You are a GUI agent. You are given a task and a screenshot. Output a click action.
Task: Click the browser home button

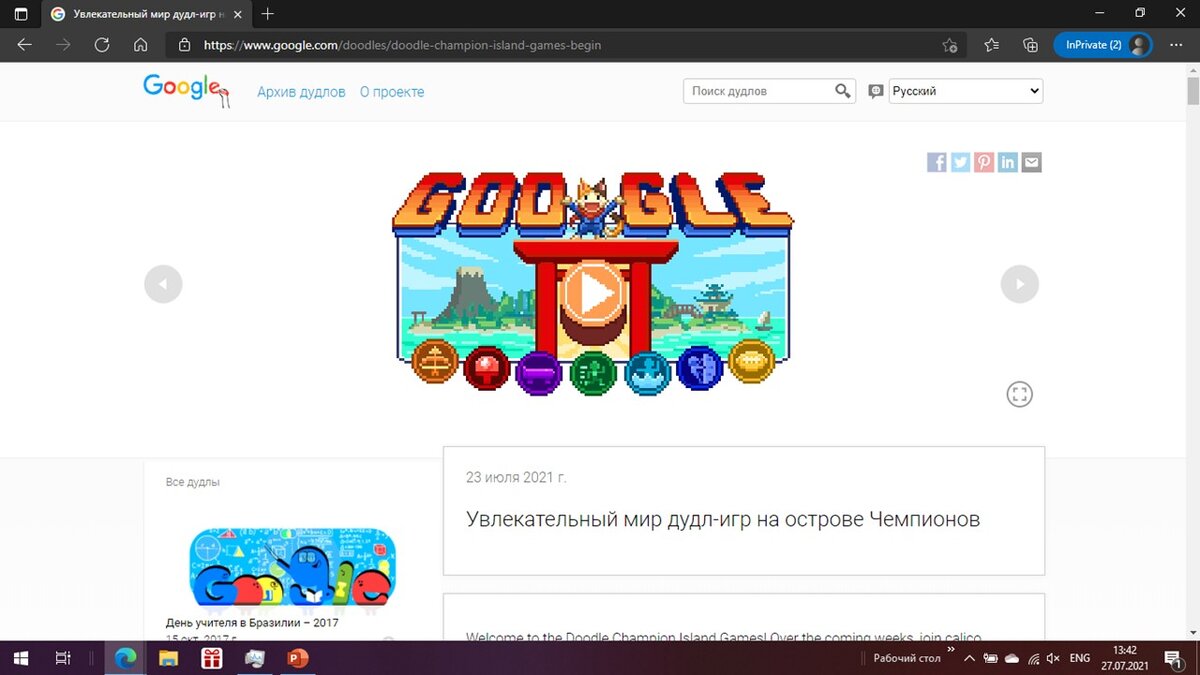click(x=140, y=45)
